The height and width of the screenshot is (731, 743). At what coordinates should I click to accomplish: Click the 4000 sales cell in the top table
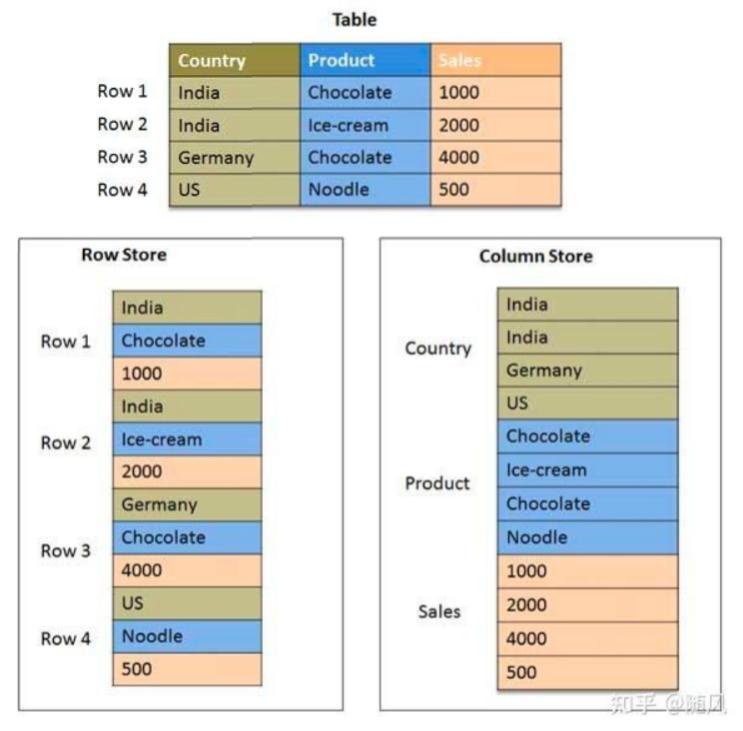[496, 158]
